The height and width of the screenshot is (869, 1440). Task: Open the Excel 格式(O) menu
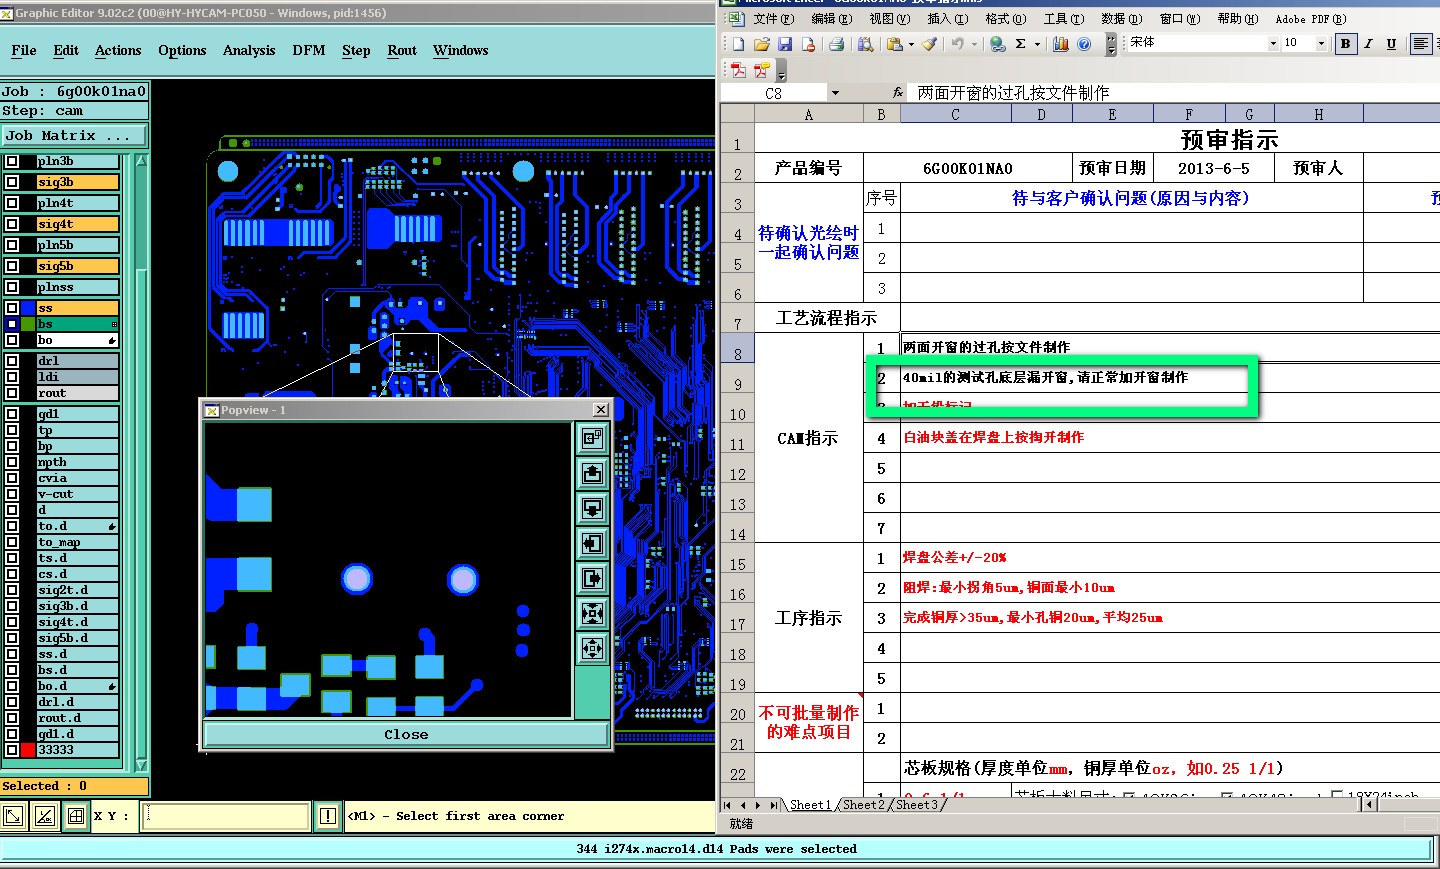[1005, 18]
